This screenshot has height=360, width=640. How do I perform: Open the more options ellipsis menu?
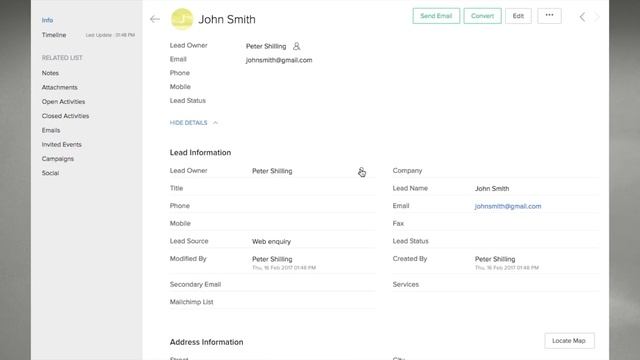[x=549, y=16]
